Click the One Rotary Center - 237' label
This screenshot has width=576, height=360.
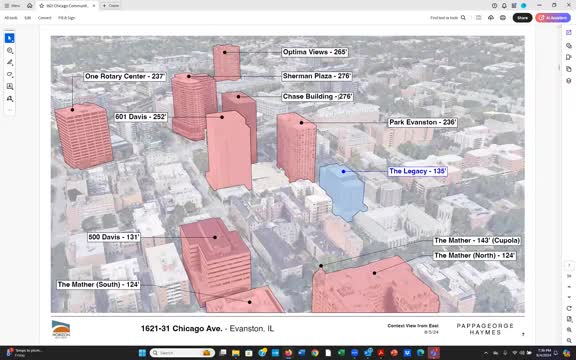[x=125, y=76]
